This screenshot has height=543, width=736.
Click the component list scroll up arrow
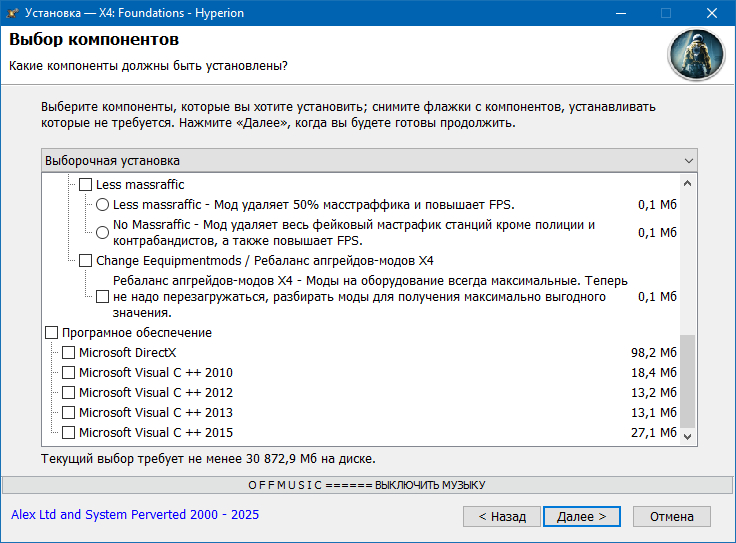(688, 184)
